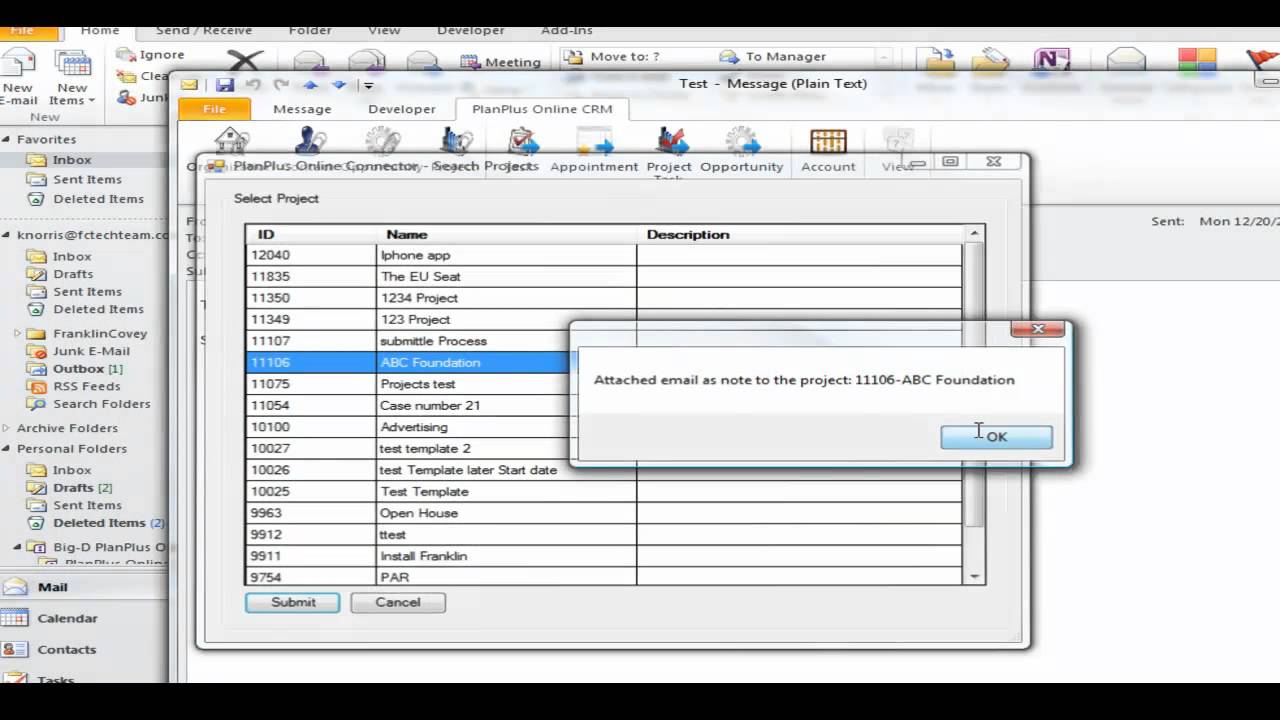Click the ID column header

[311, 234]
